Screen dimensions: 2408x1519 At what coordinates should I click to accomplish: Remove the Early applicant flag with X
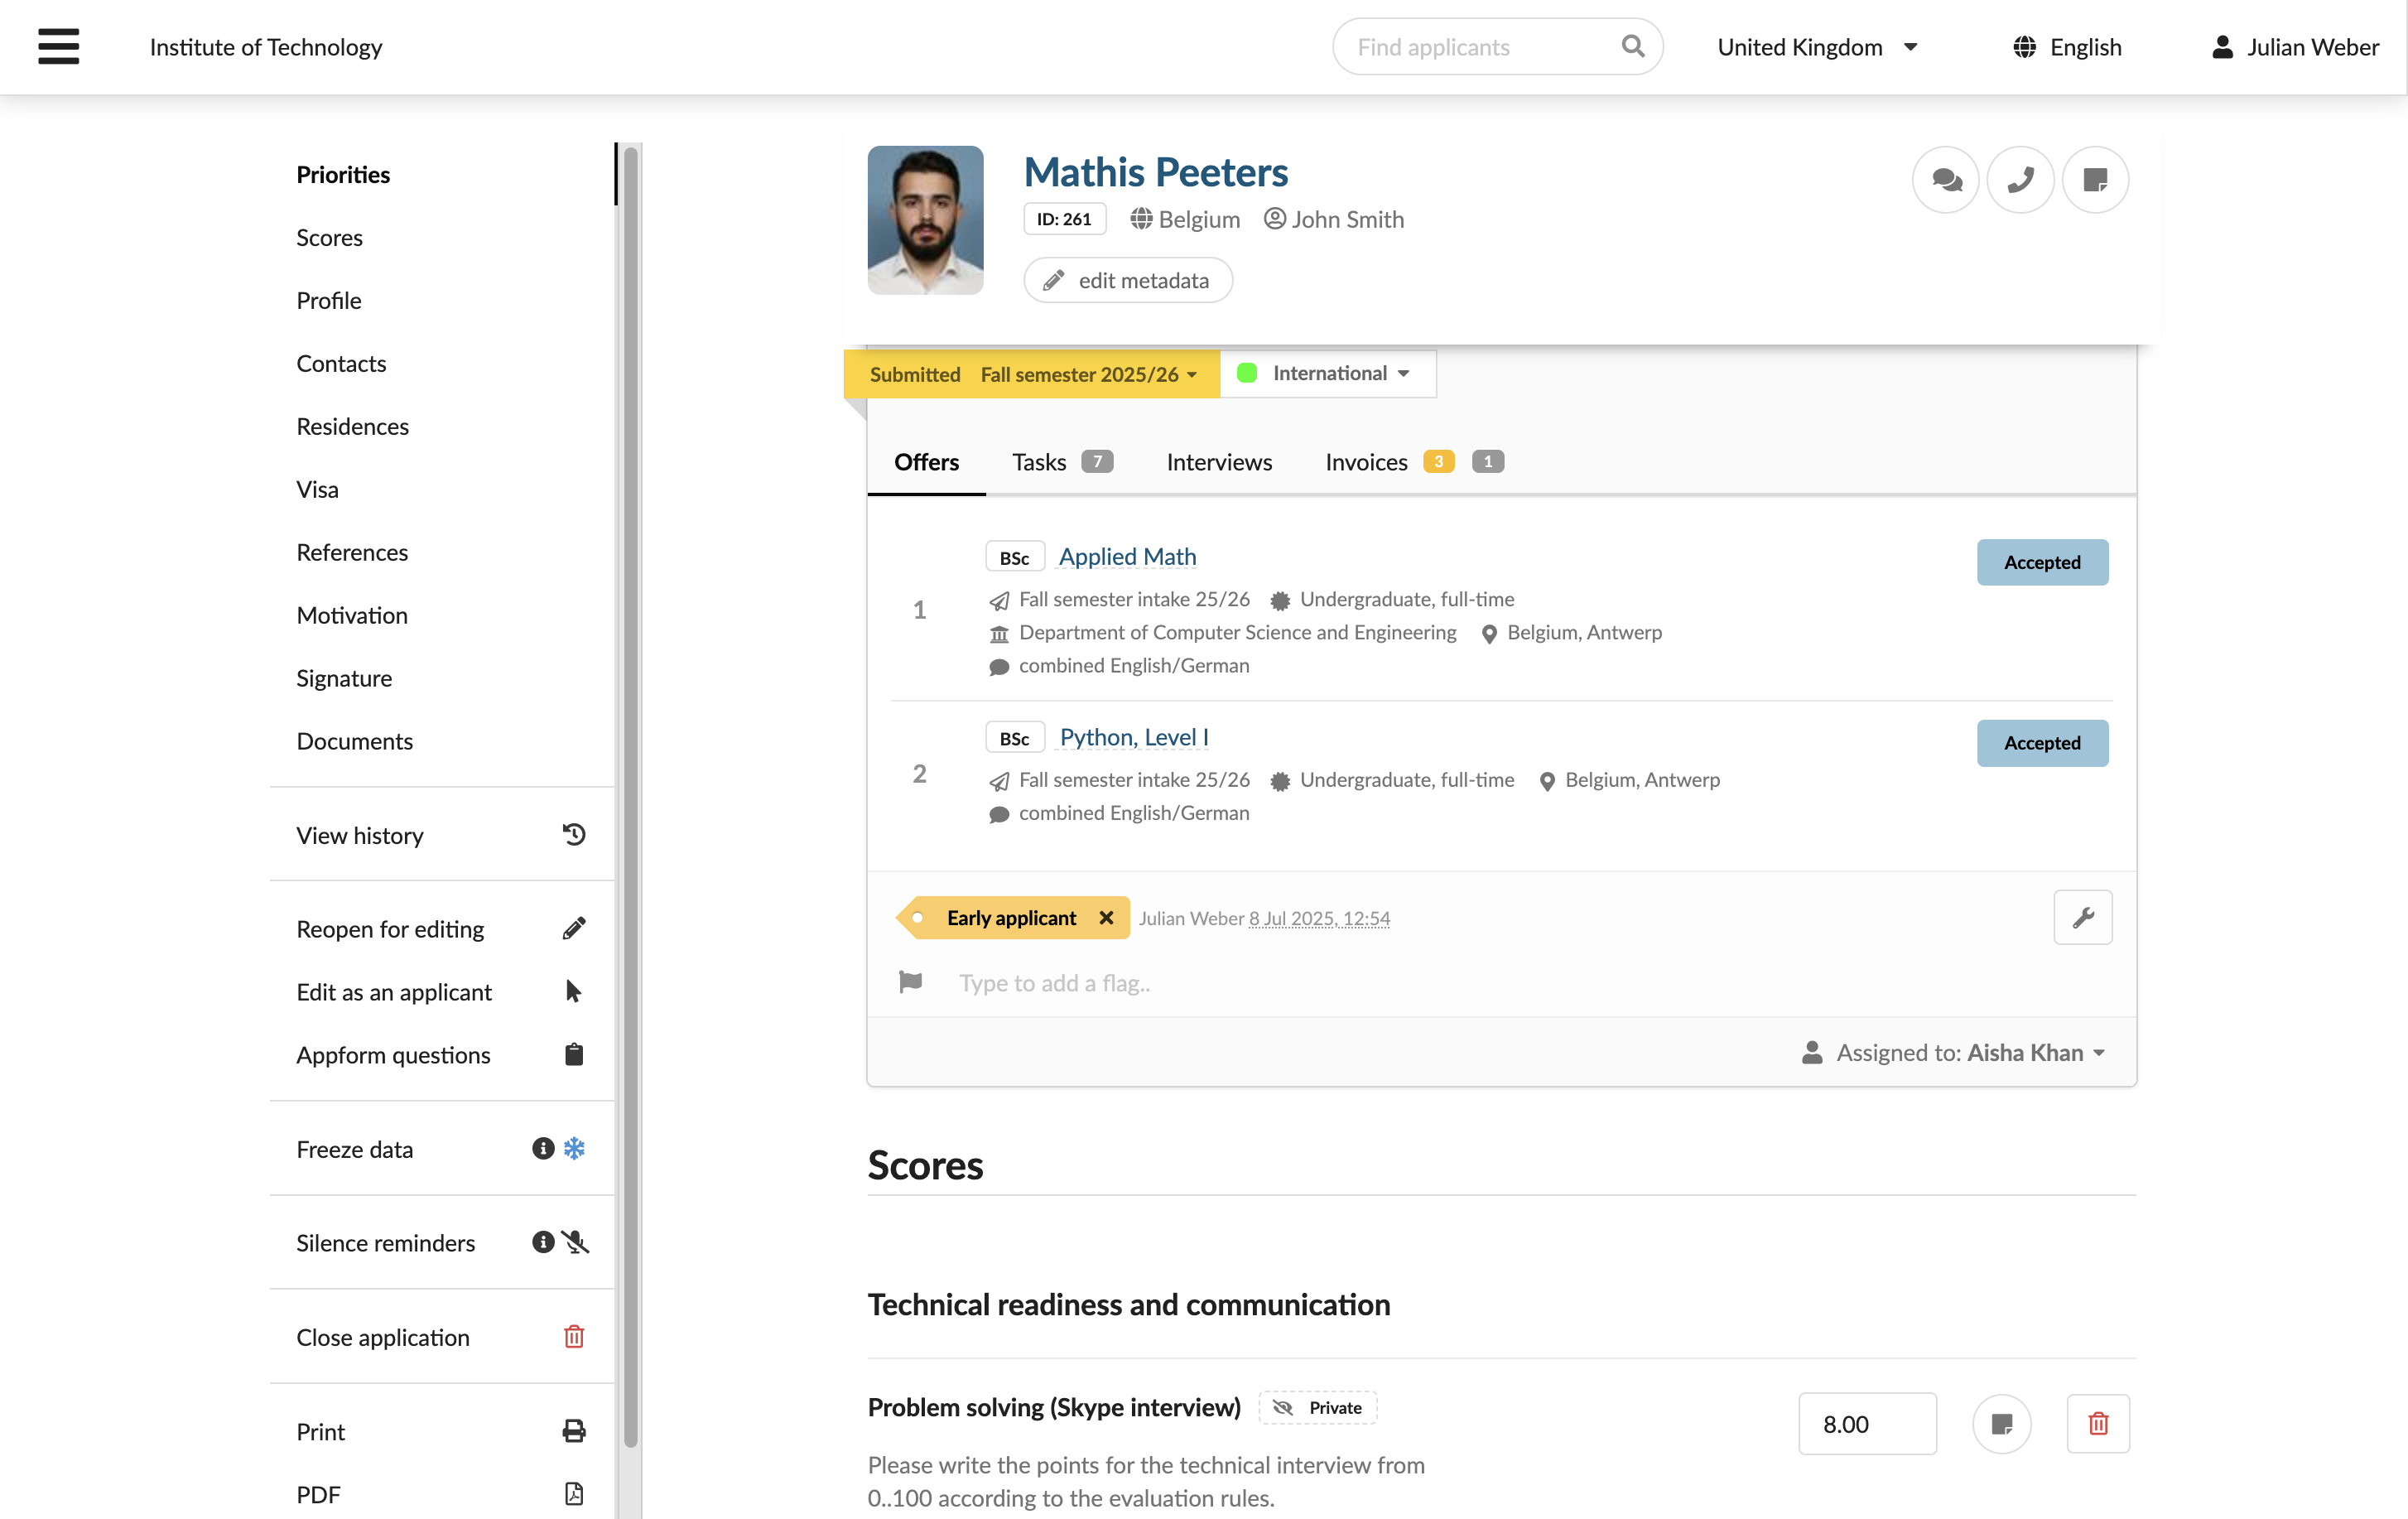click(x=1106, y=918)
